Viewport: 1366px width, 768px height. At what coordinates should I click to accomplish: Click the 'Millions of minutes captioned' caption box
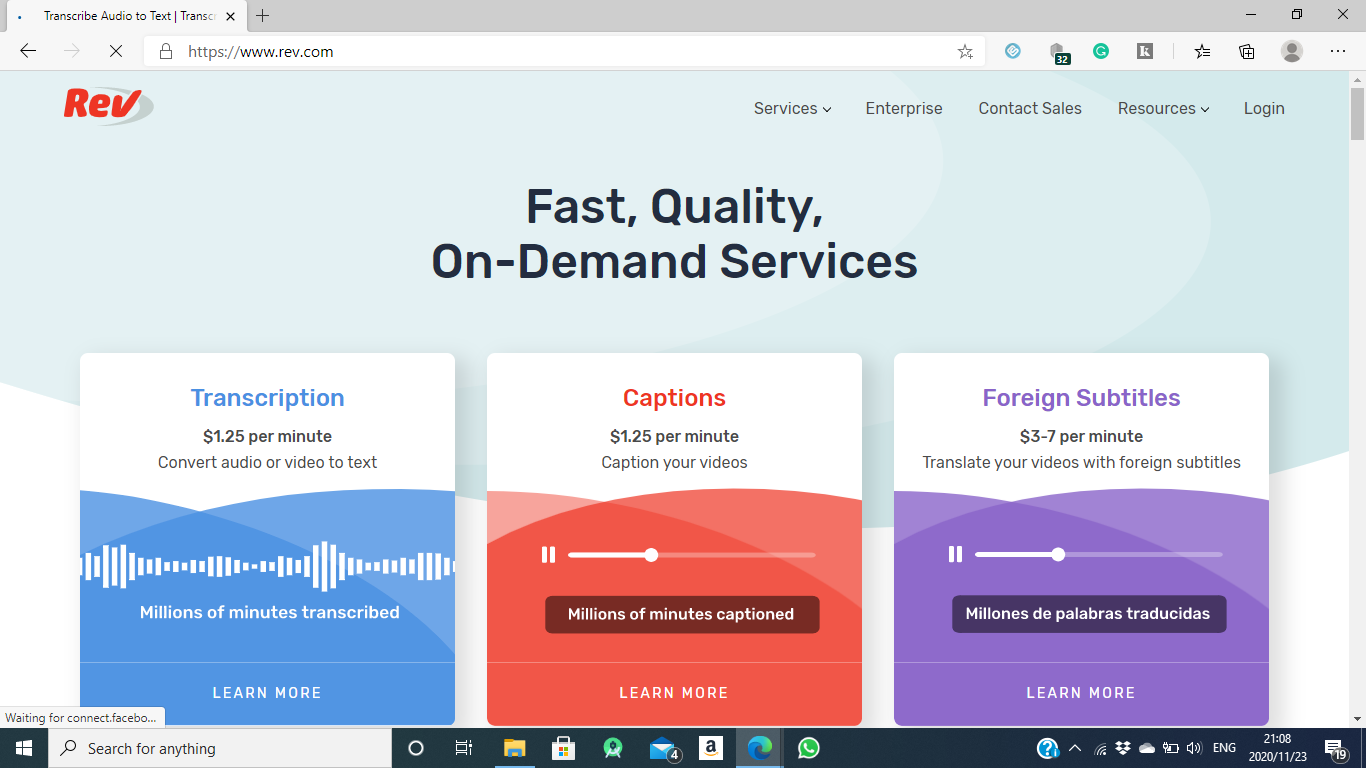682,614
